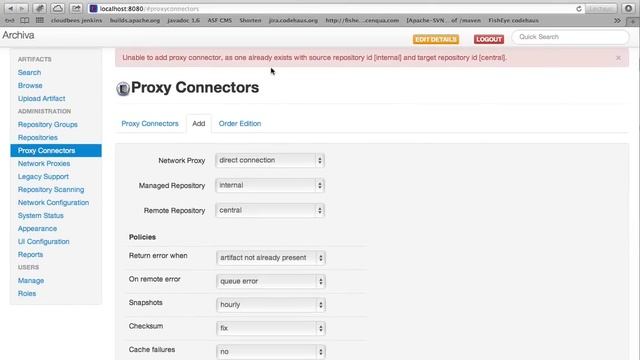Open cloudbees jenkins bookmark

[x=76, y=20]
